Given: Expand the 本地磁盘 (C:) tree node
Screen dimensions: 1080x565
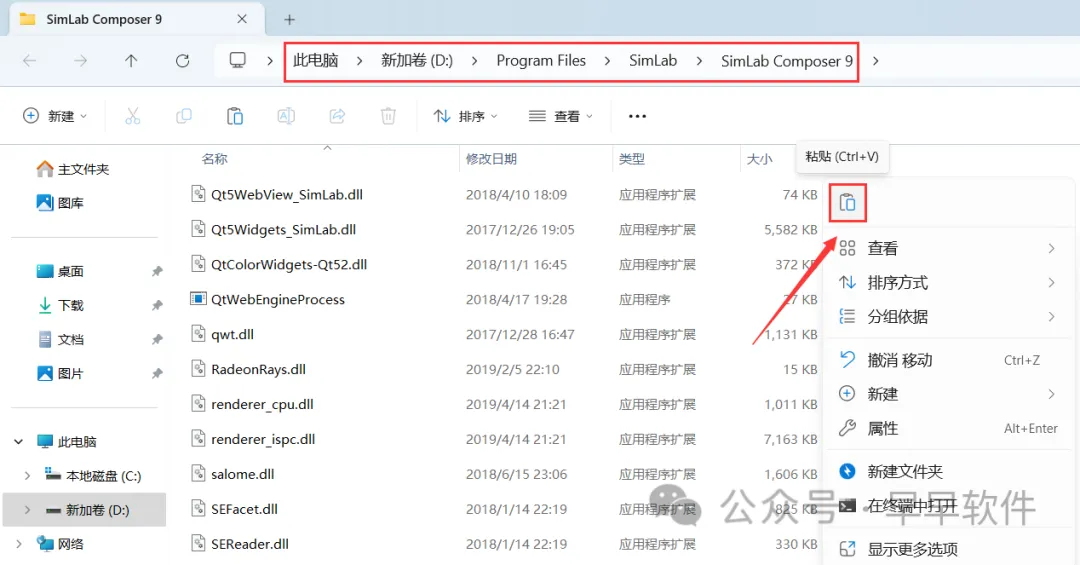Looking at the screenshot, I should 27,475.
